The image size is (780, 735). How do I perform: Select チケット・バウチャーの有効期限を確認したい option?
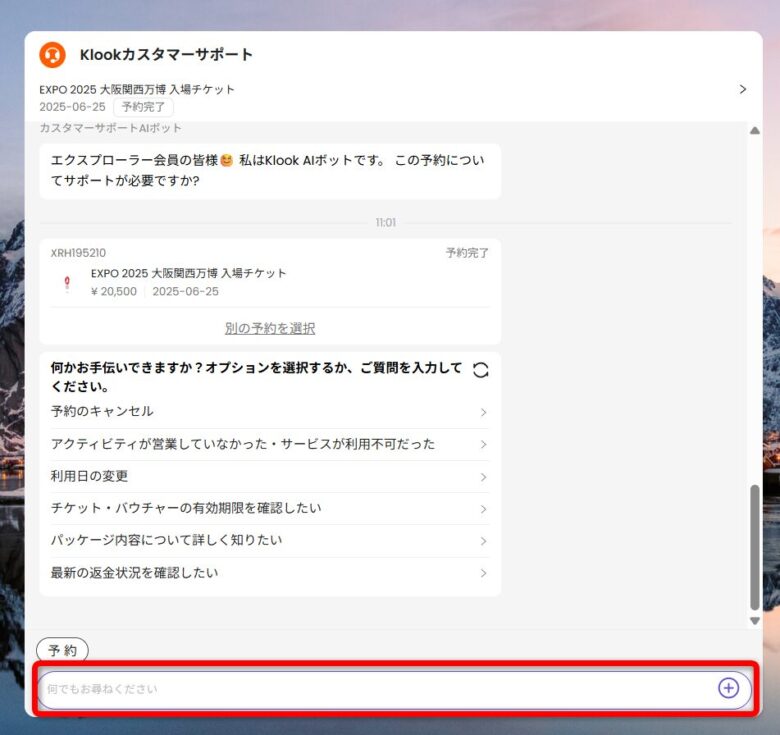[186, 508]
